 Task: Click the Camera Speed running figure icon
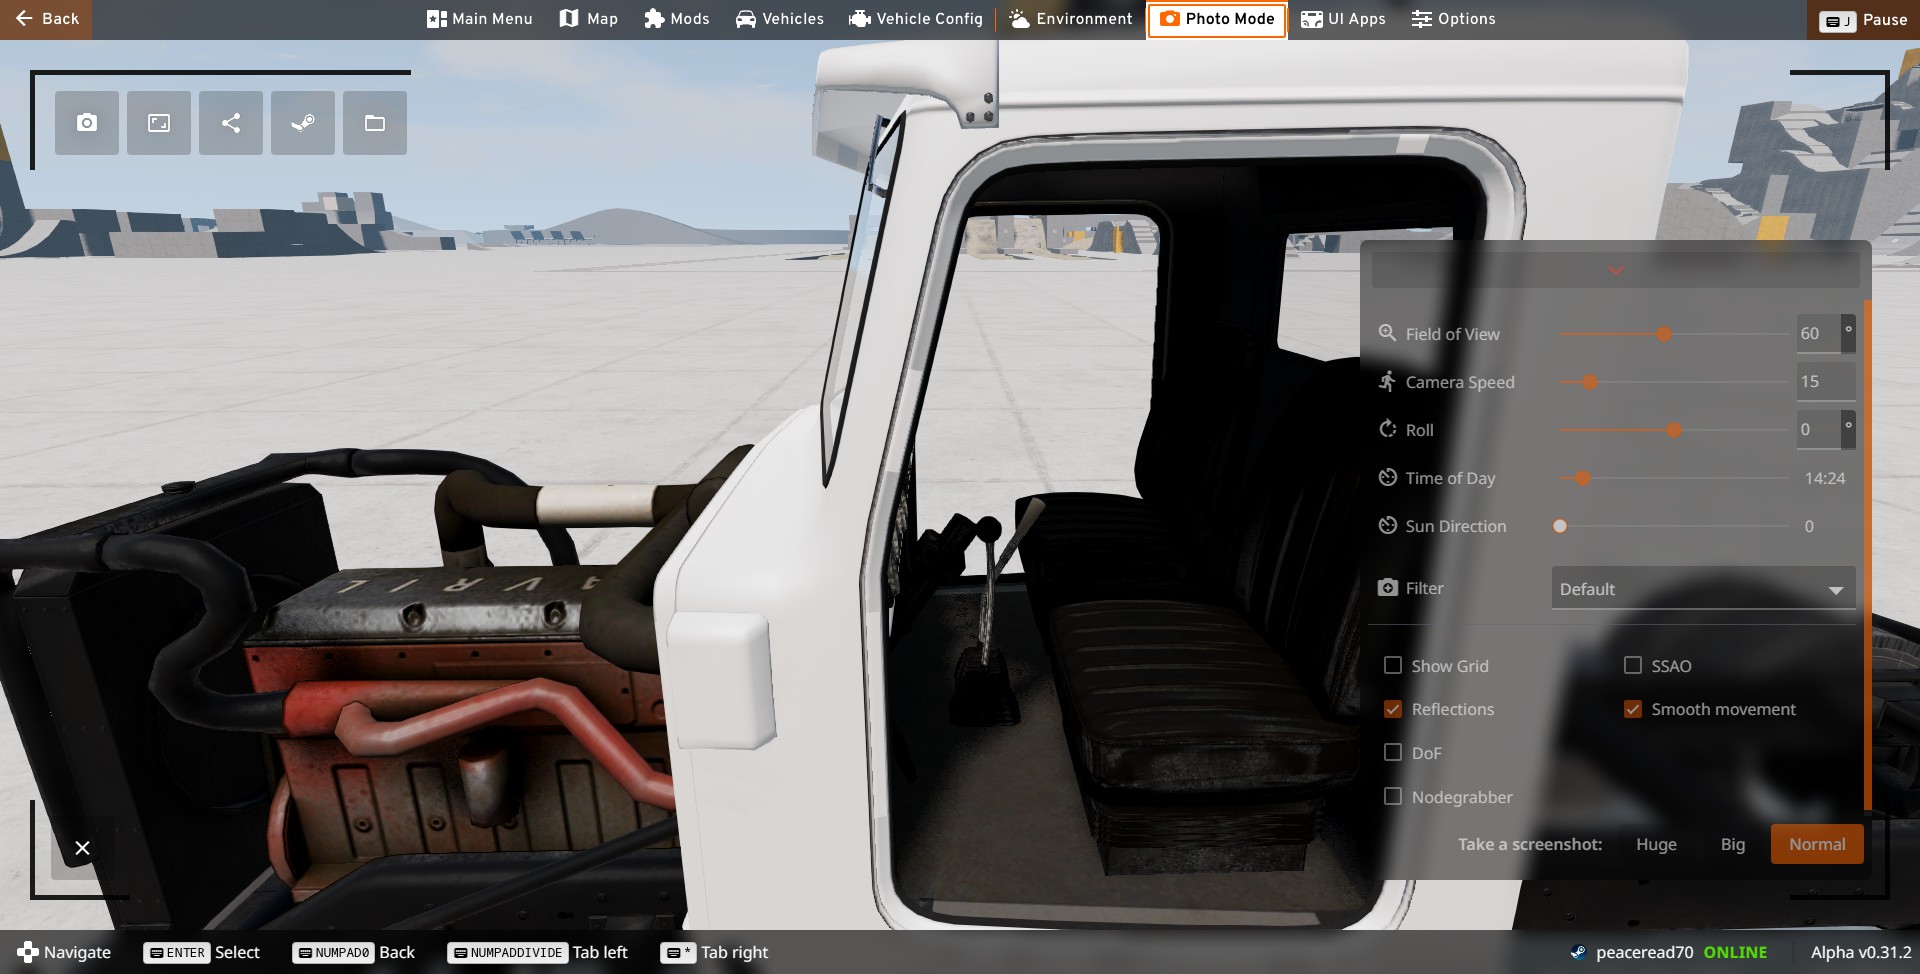click(1387, 381)
